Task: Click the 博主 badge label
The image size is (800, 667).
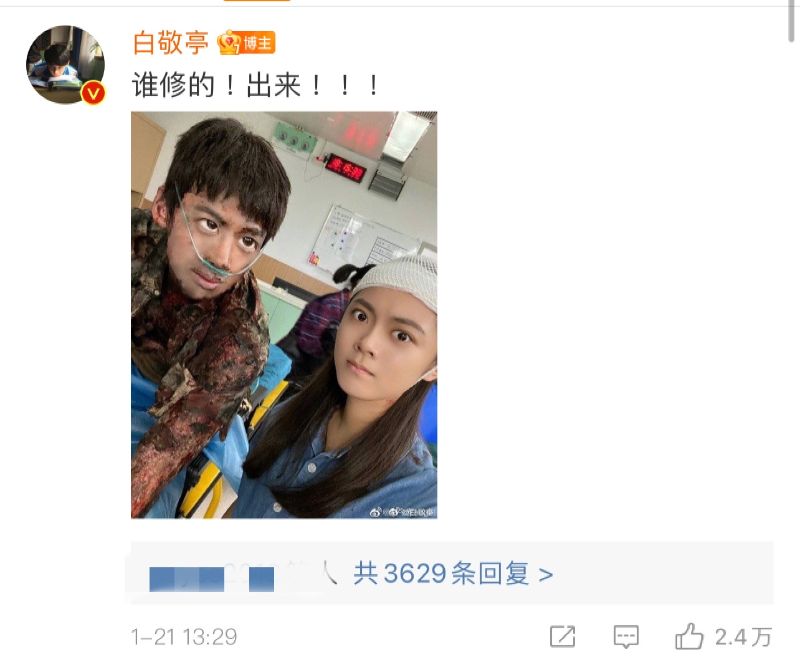Action: point(258,43)
